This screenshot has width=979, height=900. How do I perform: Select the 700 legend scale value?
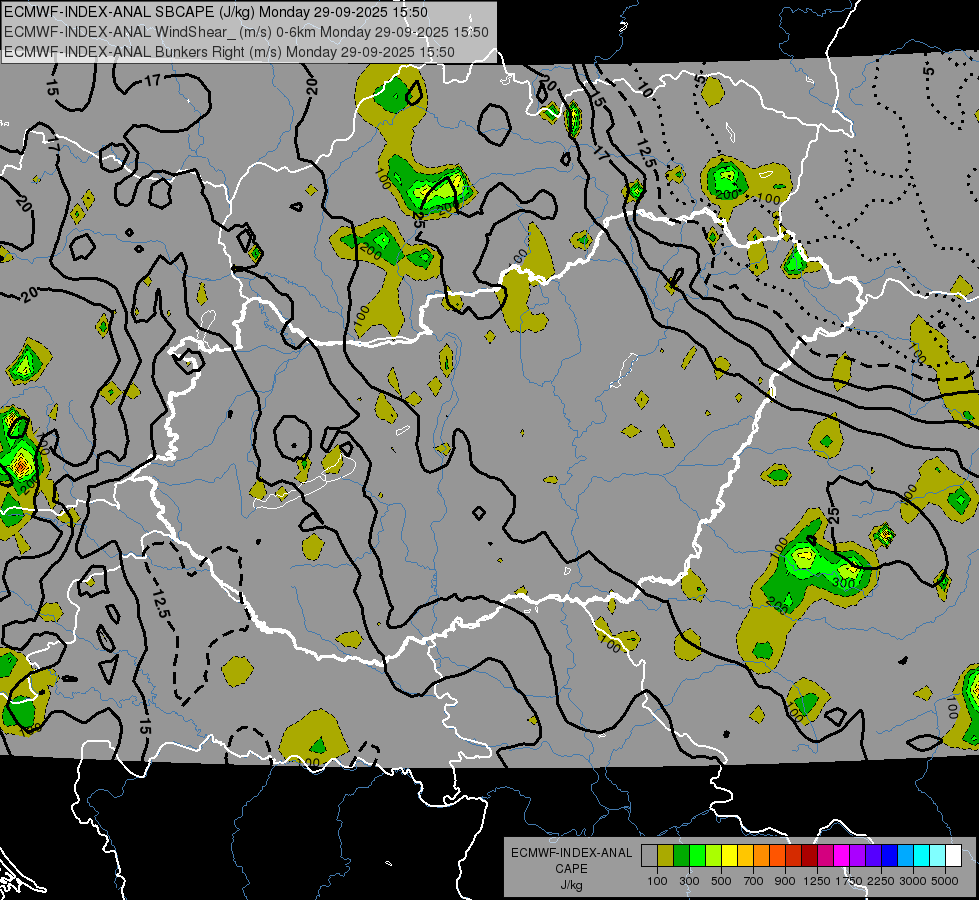tap(754, 881)
